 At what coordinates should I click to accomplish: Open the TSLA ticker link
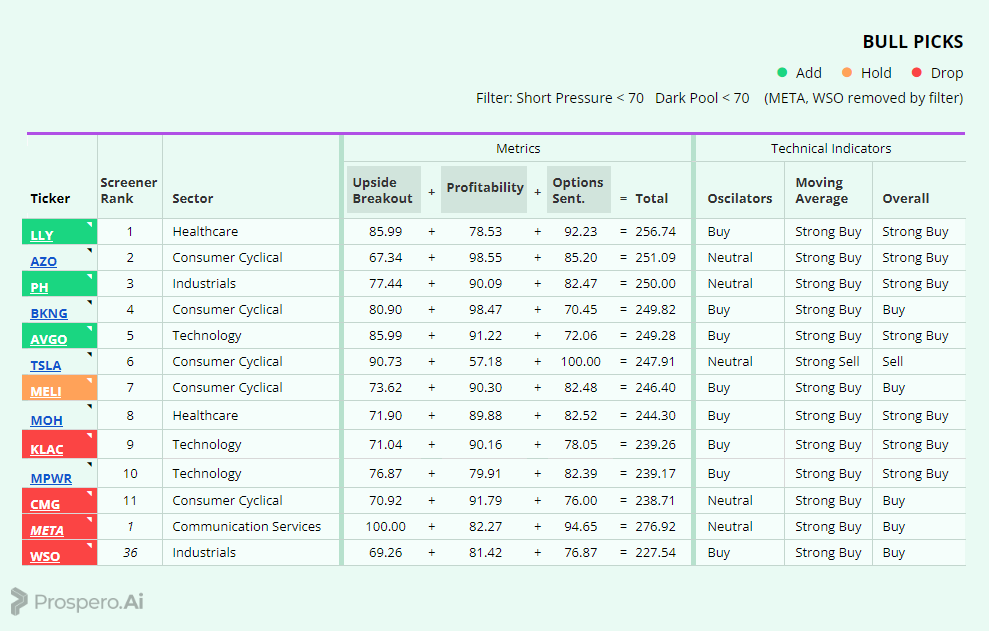(x=45, y=365)
